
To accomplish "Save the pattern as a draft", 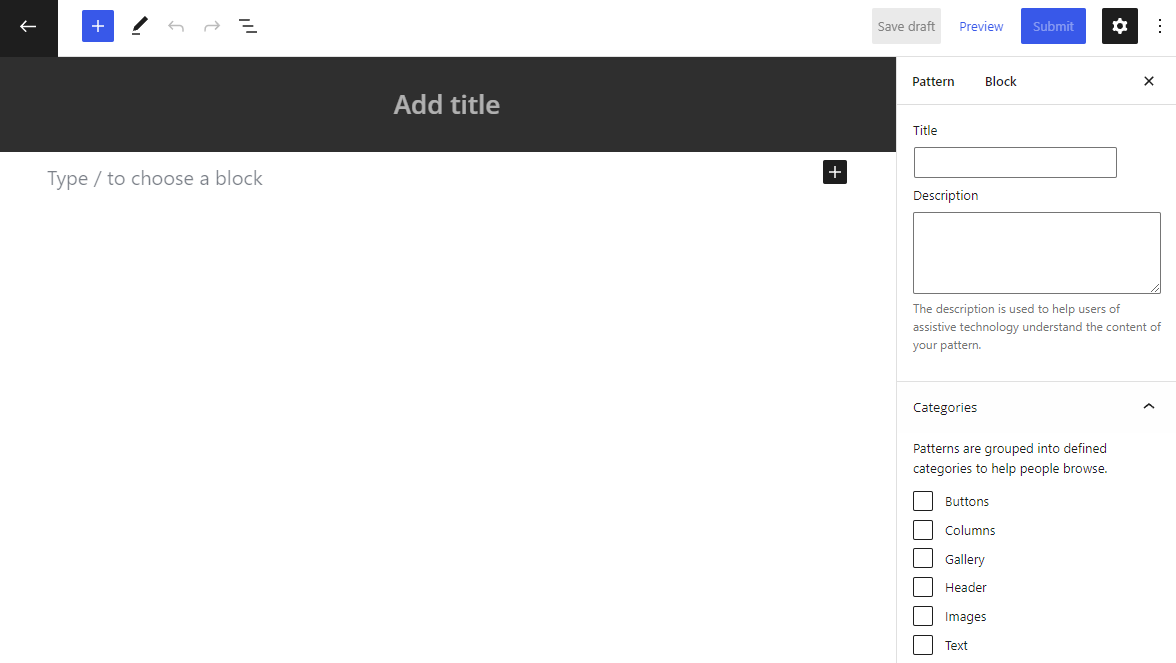I will coord(905,26).
